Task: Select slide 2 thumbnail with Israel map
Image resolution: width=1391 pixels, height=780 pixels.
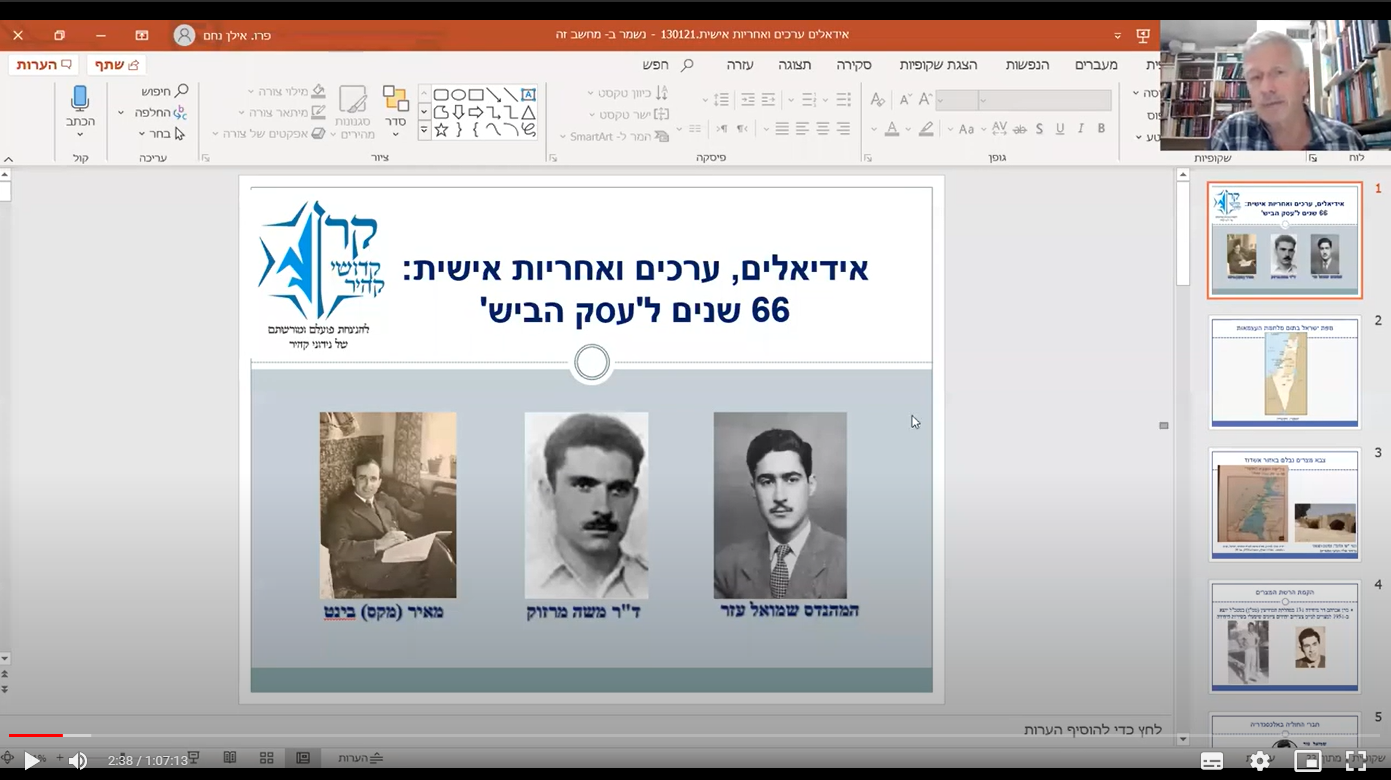Action: tap(1285, 372)
